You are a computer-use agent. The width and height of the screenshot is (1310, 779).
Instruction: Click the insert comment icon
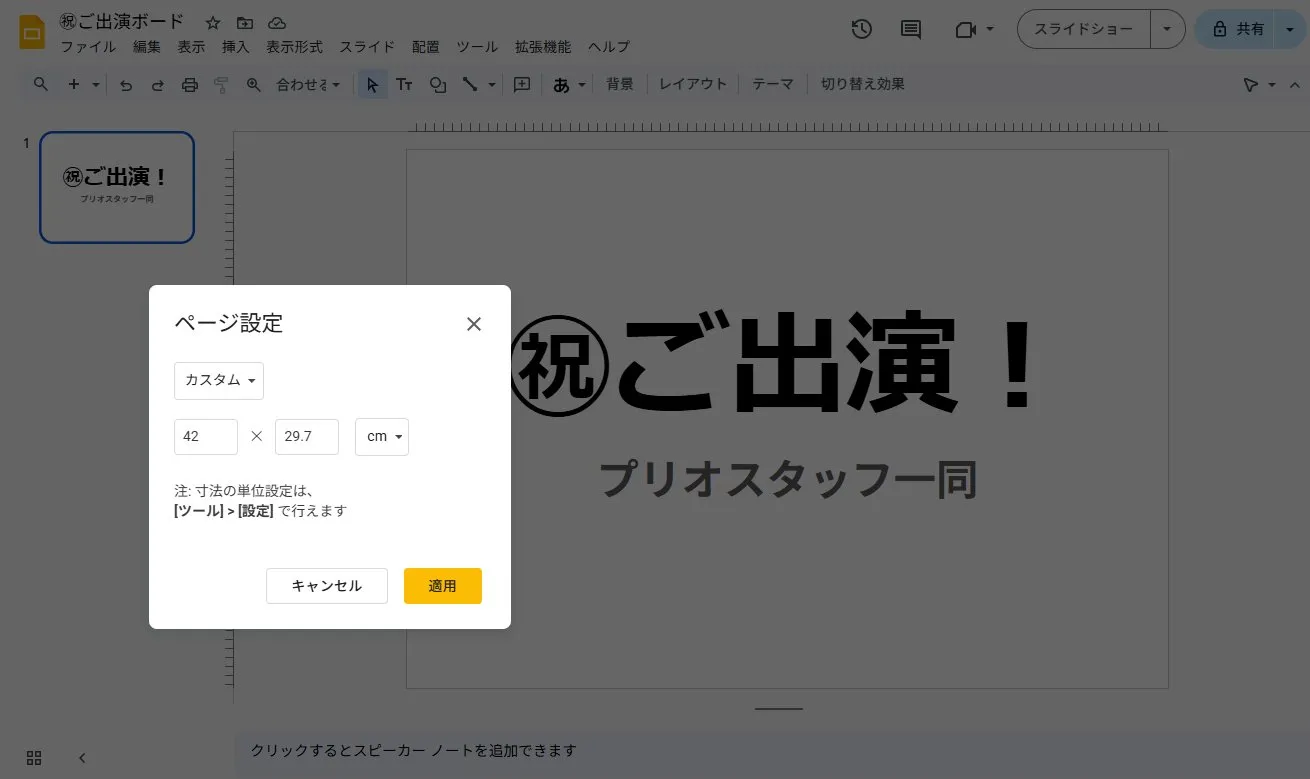[x=522, y=85]
